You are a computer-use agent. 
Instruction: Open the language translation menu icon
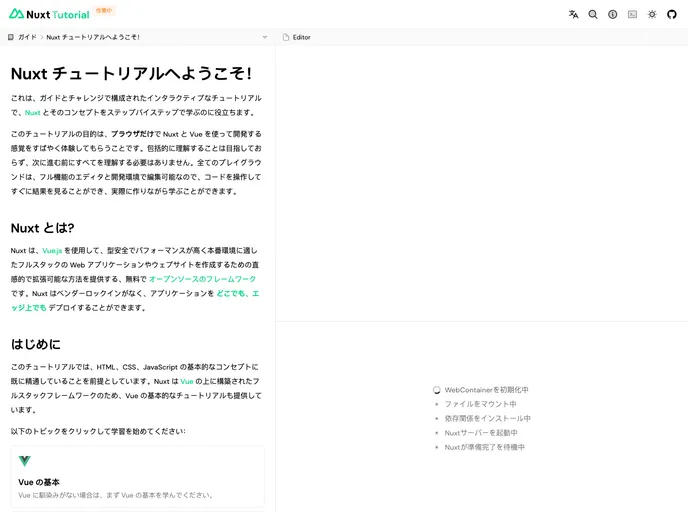(x=573, y=14)
